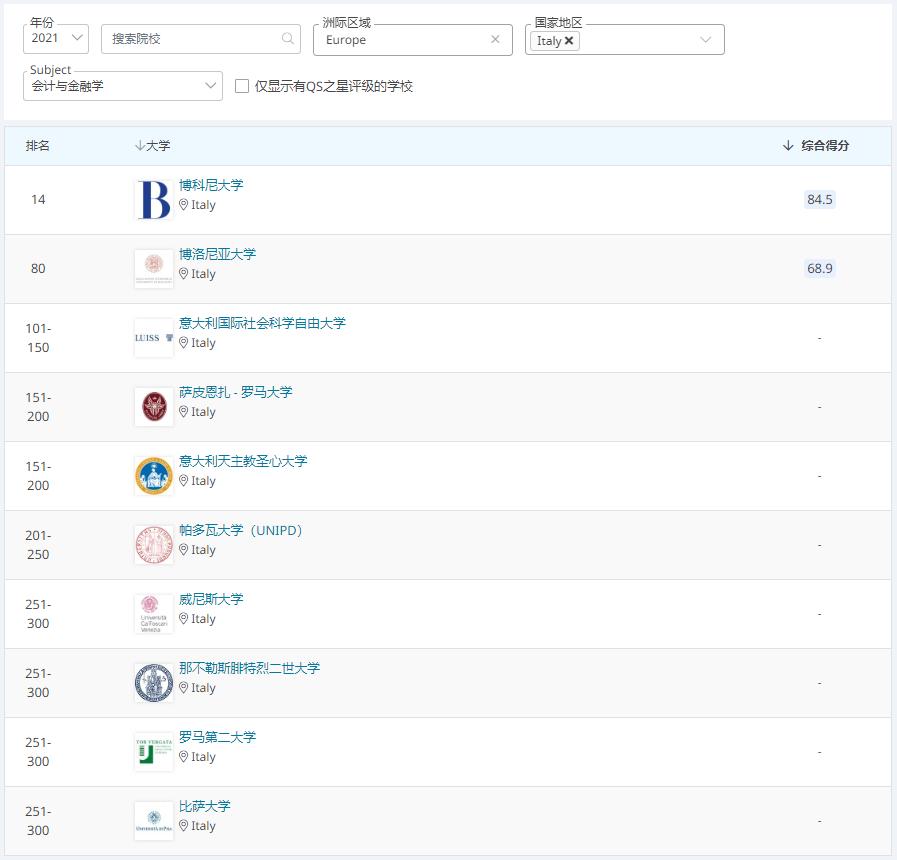Click rank 201-250 cell
The height and width of the screenshot is (860, 897).
tap(38, 545)
